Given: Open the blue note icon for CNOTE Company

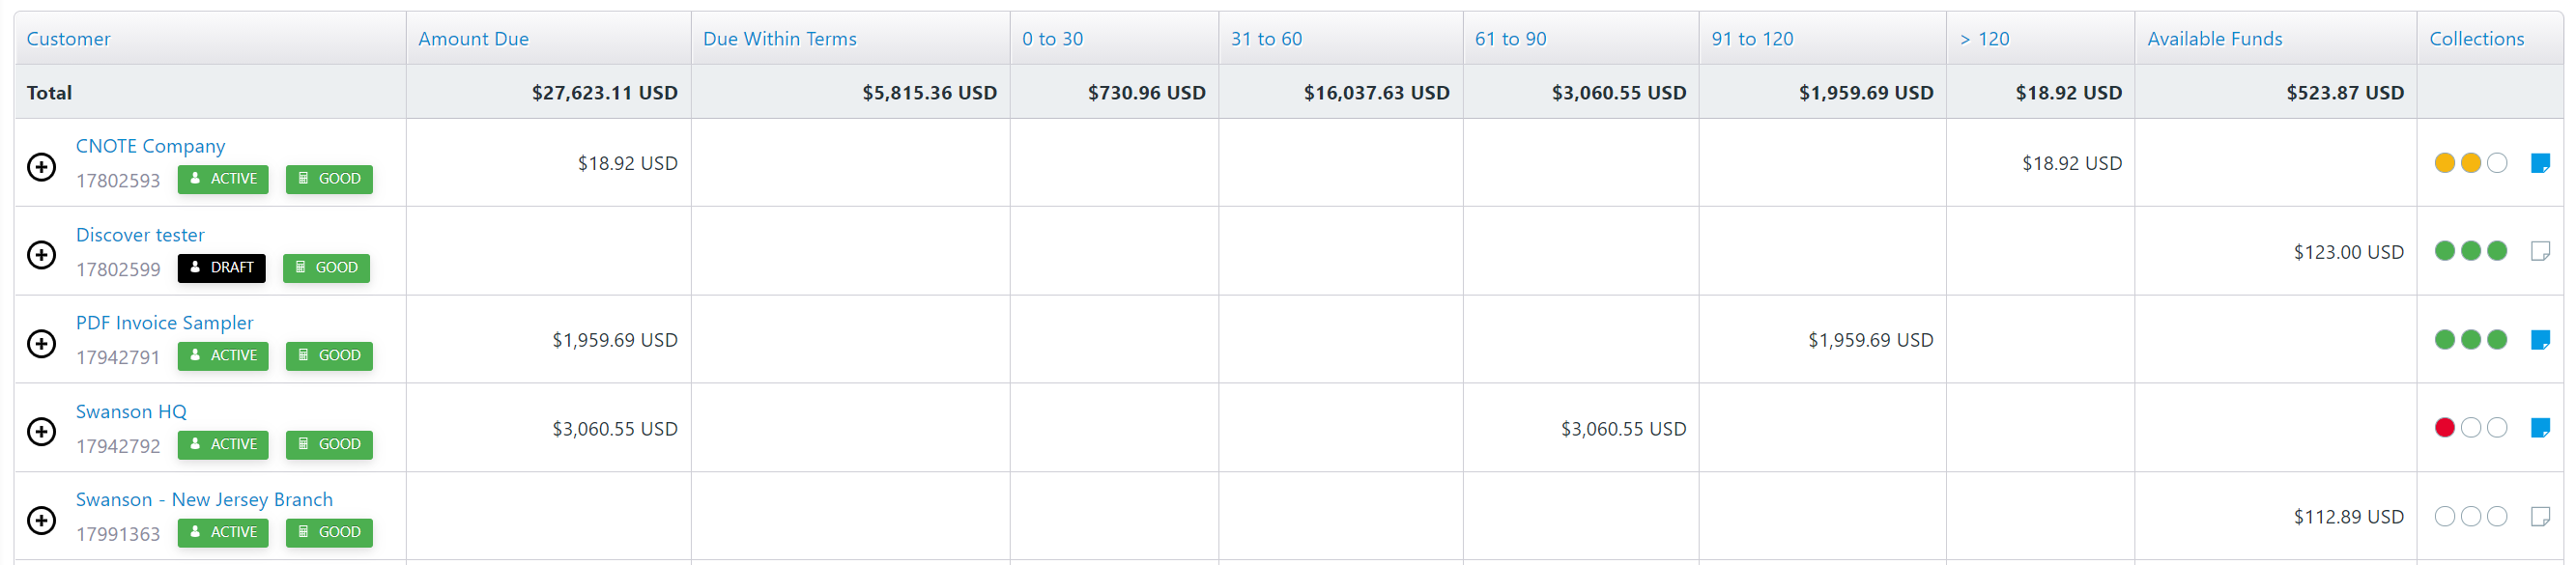Looking at the screenshot, I should click(2539, 163).
